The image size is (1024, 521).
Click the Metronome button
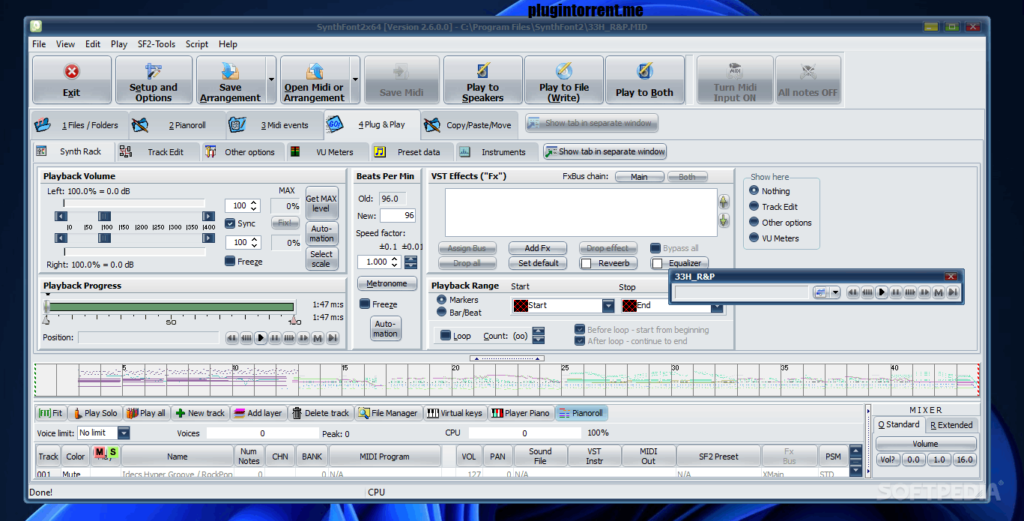387,283
